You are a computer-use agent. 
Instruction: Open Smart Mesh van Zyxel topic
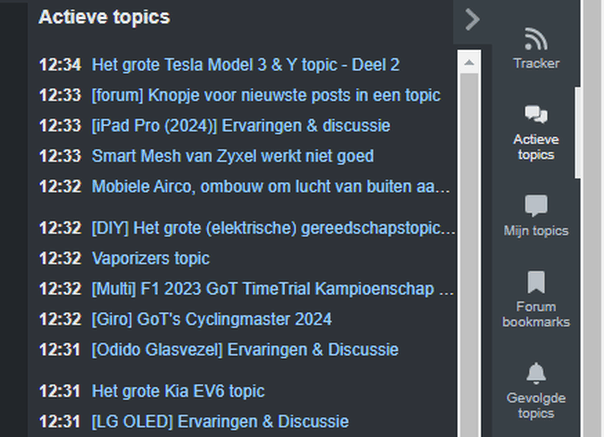(233, 156)
